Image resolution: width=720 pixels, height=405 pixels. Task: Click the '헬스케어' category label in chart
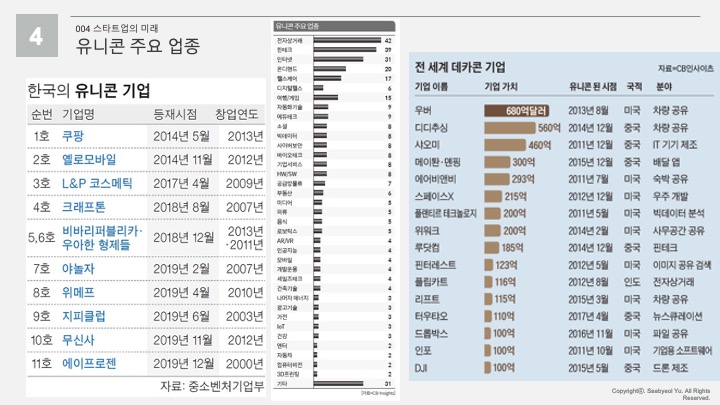tap(287, 79)
